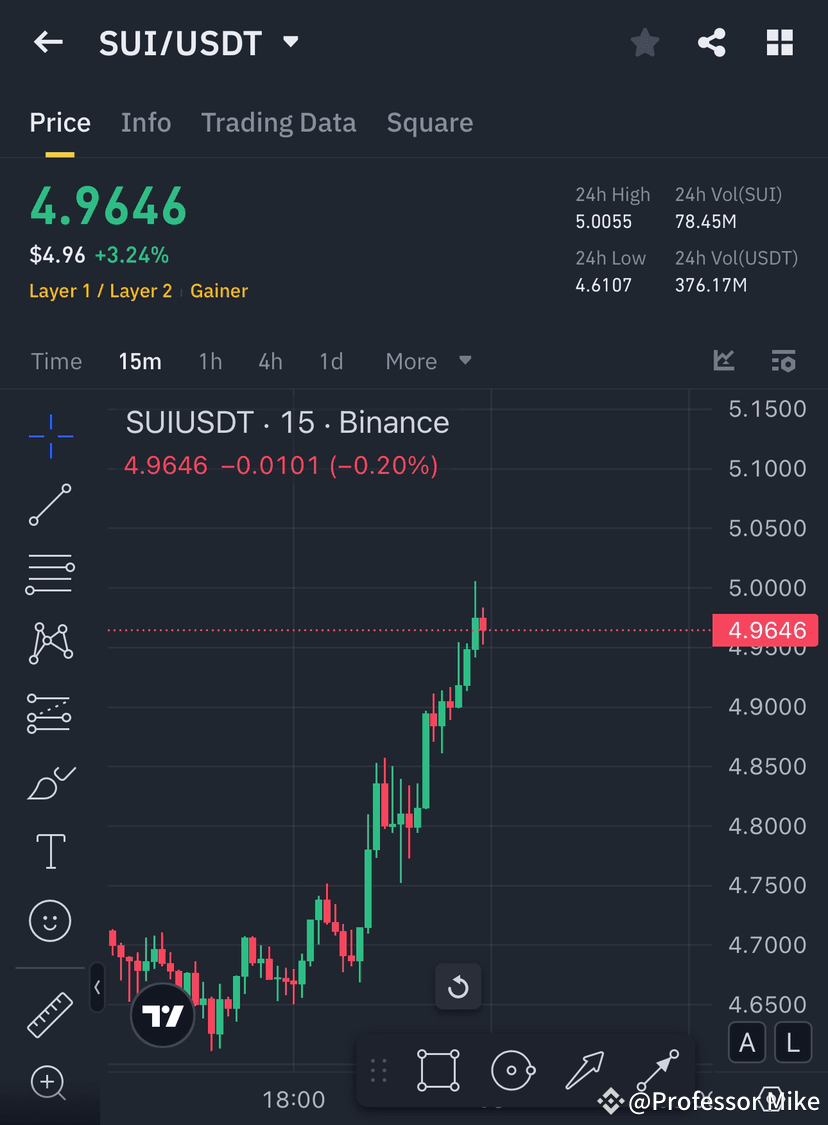Open the forecast drawing tool
Screen dimensions: 828x1125
(x=50, y=712)
